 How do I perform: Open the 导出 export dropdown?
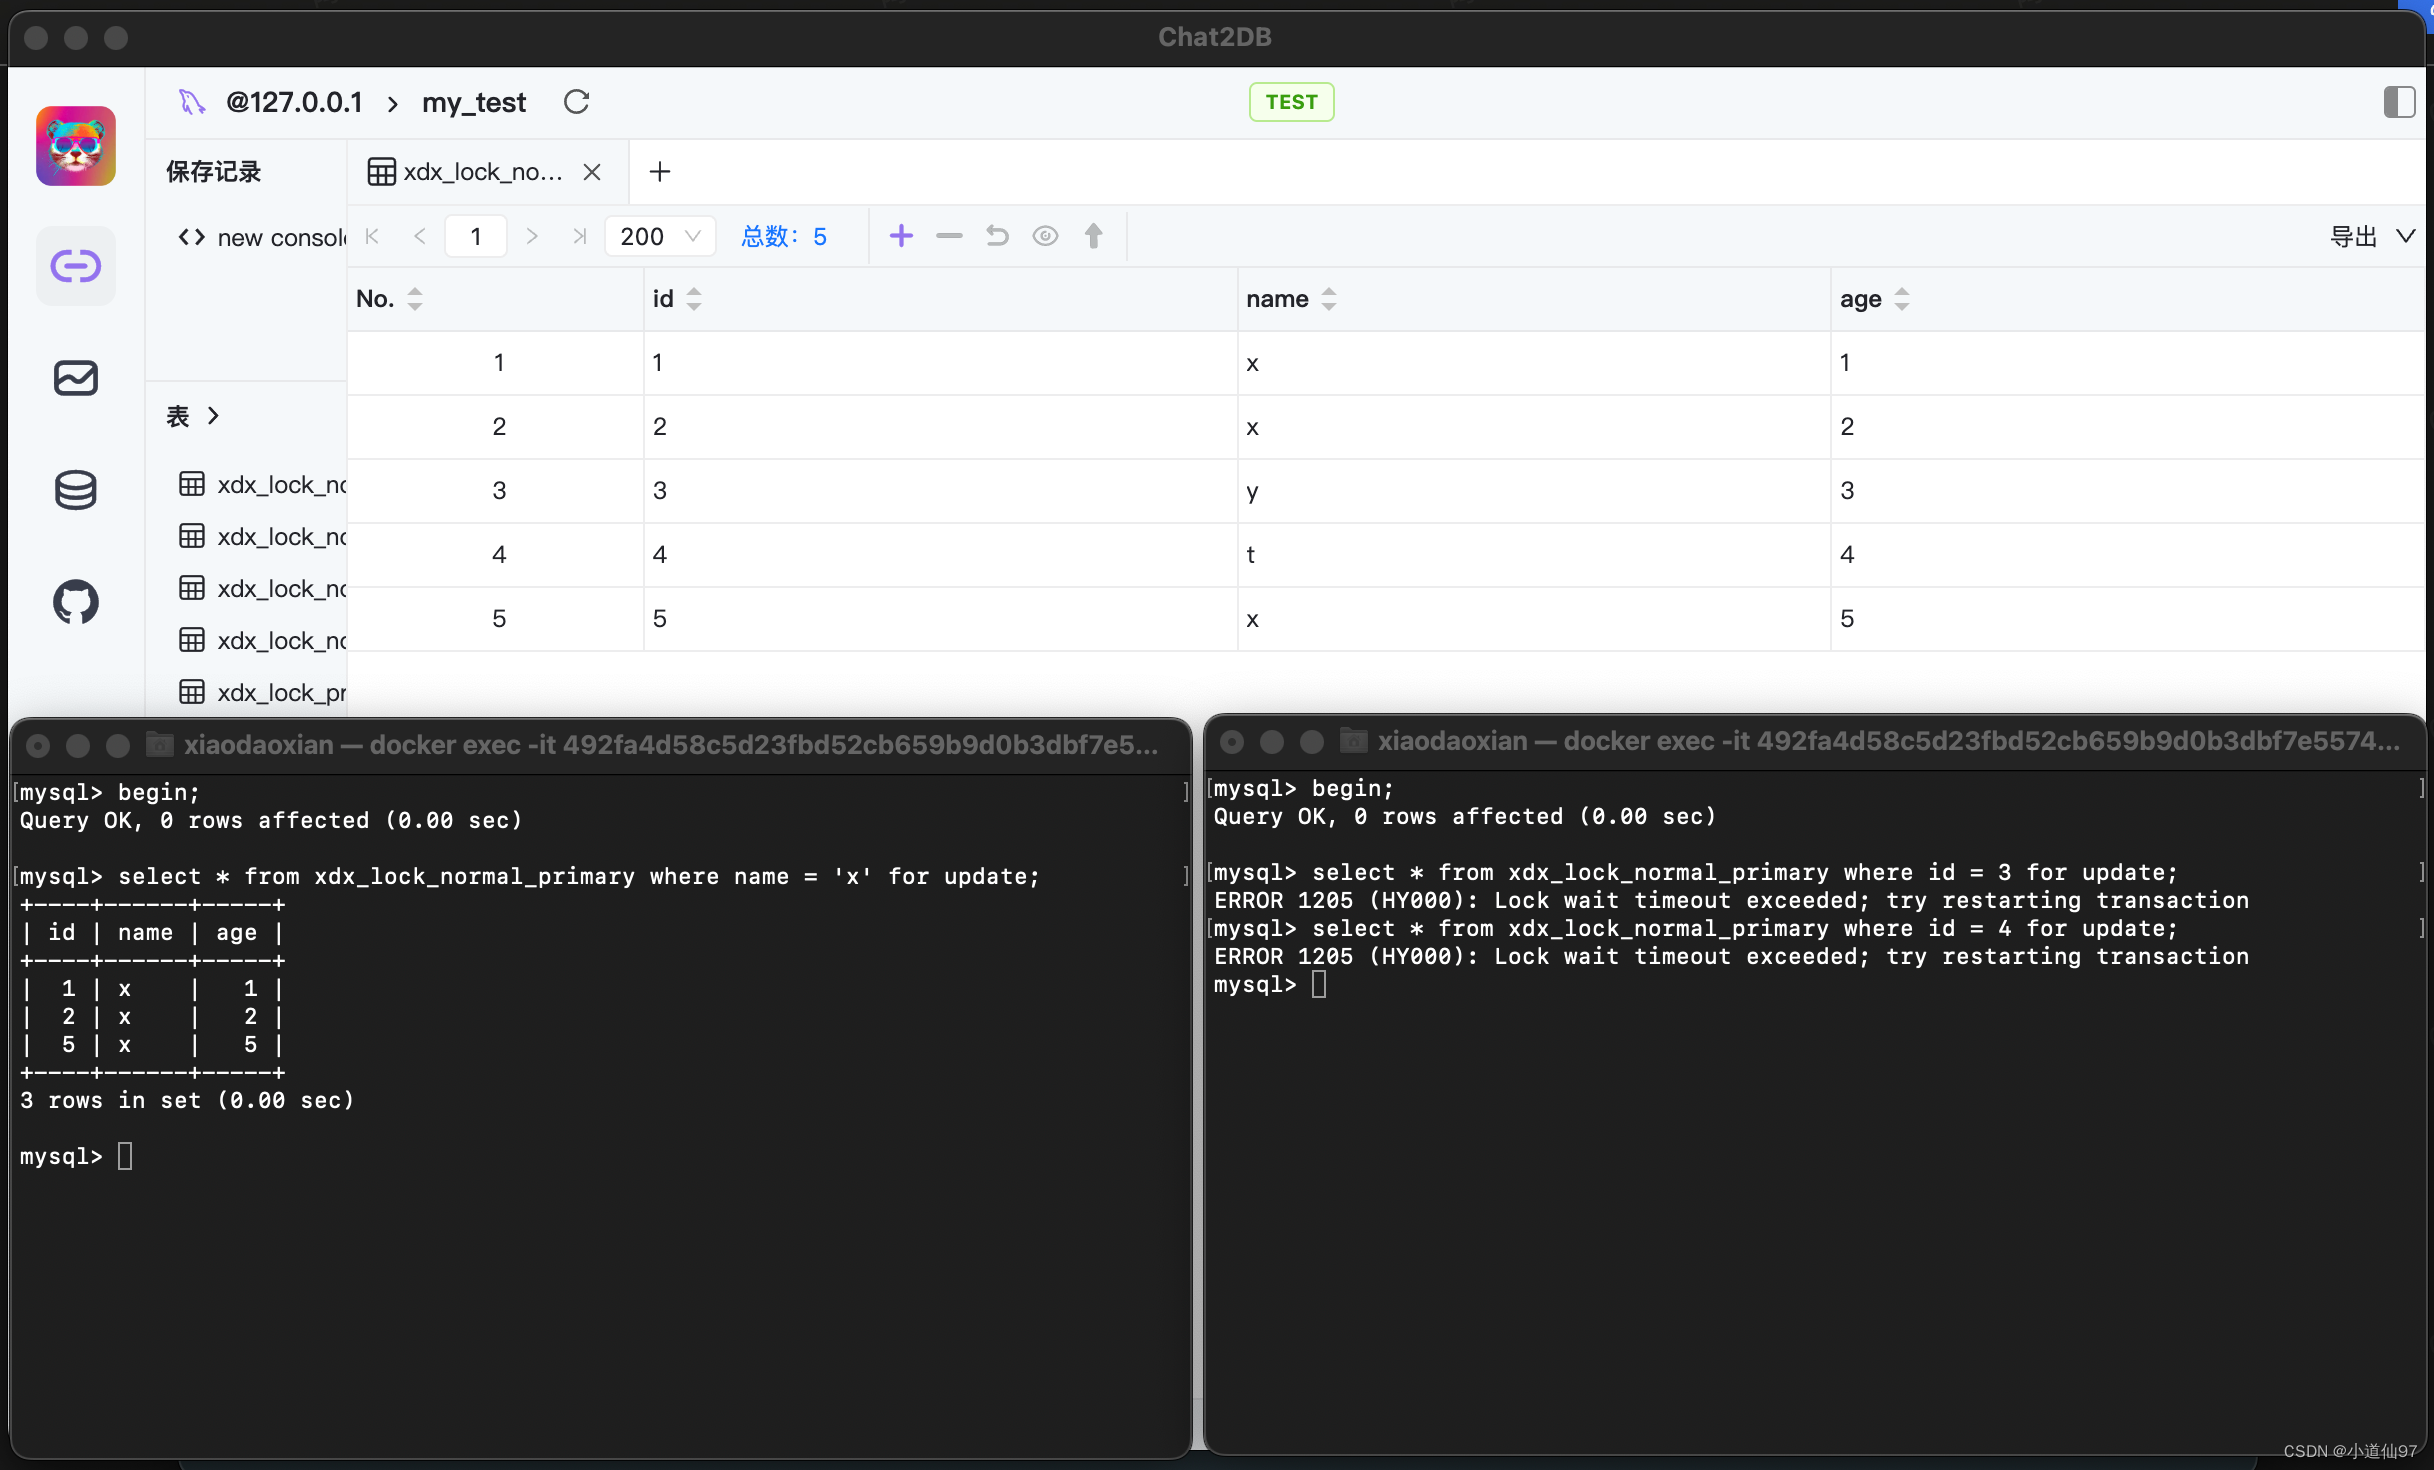tap(2372, 237)
